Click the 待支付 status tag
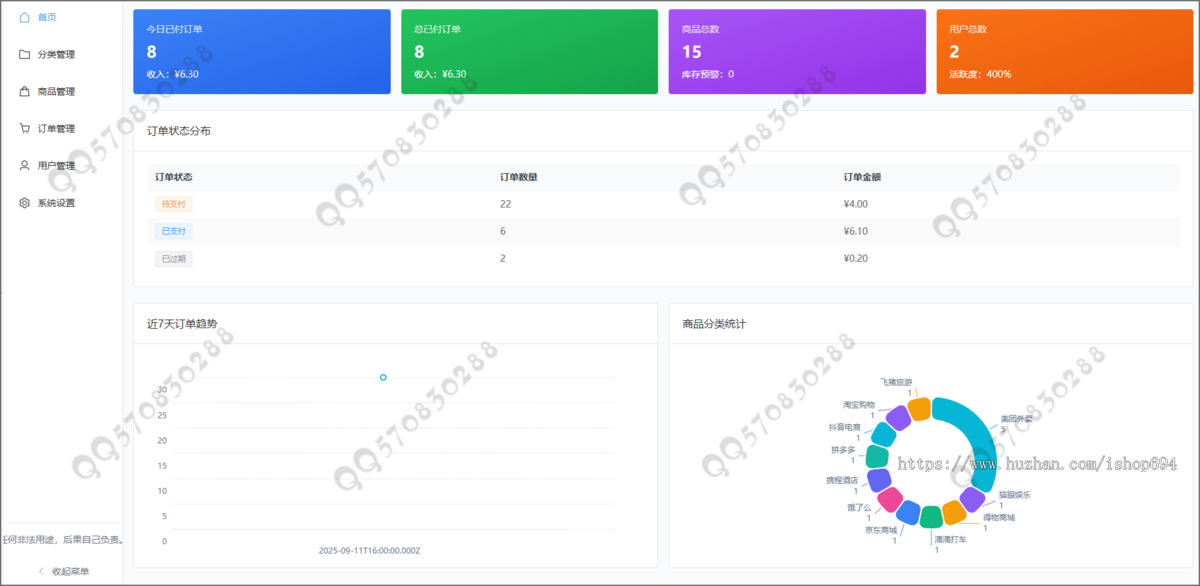The width and height of the screenshot is (1200, 586). point(174,203)
